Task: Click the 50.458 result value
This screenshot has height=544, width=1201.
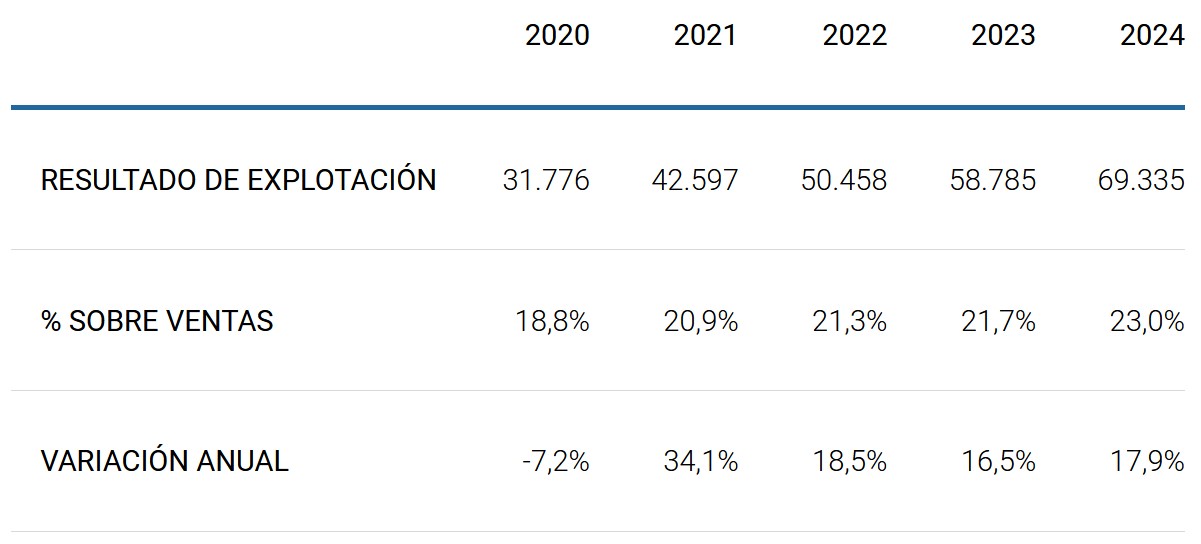Action: pos(843,180)
